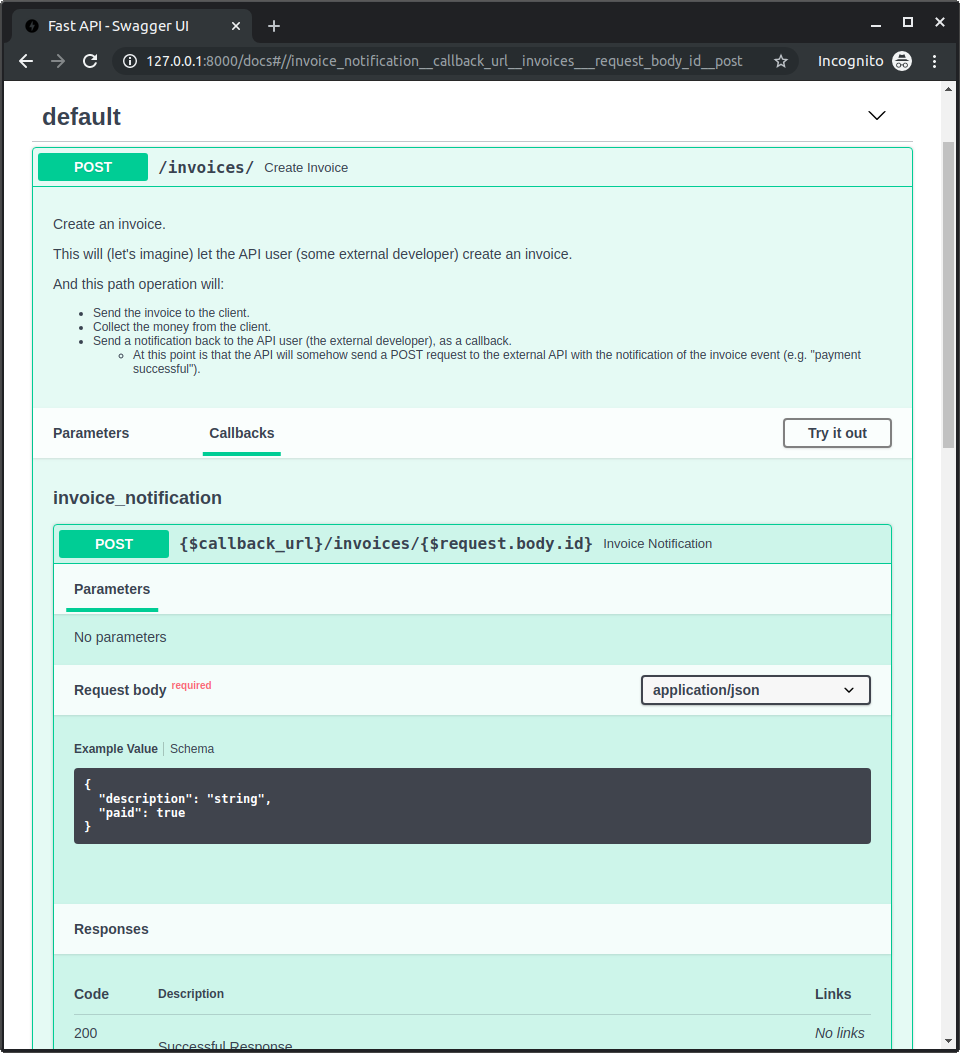Reload the Swagger UI page
Image resolution: width=960 pixels, height=1053 pixels.
pos(90,61)
